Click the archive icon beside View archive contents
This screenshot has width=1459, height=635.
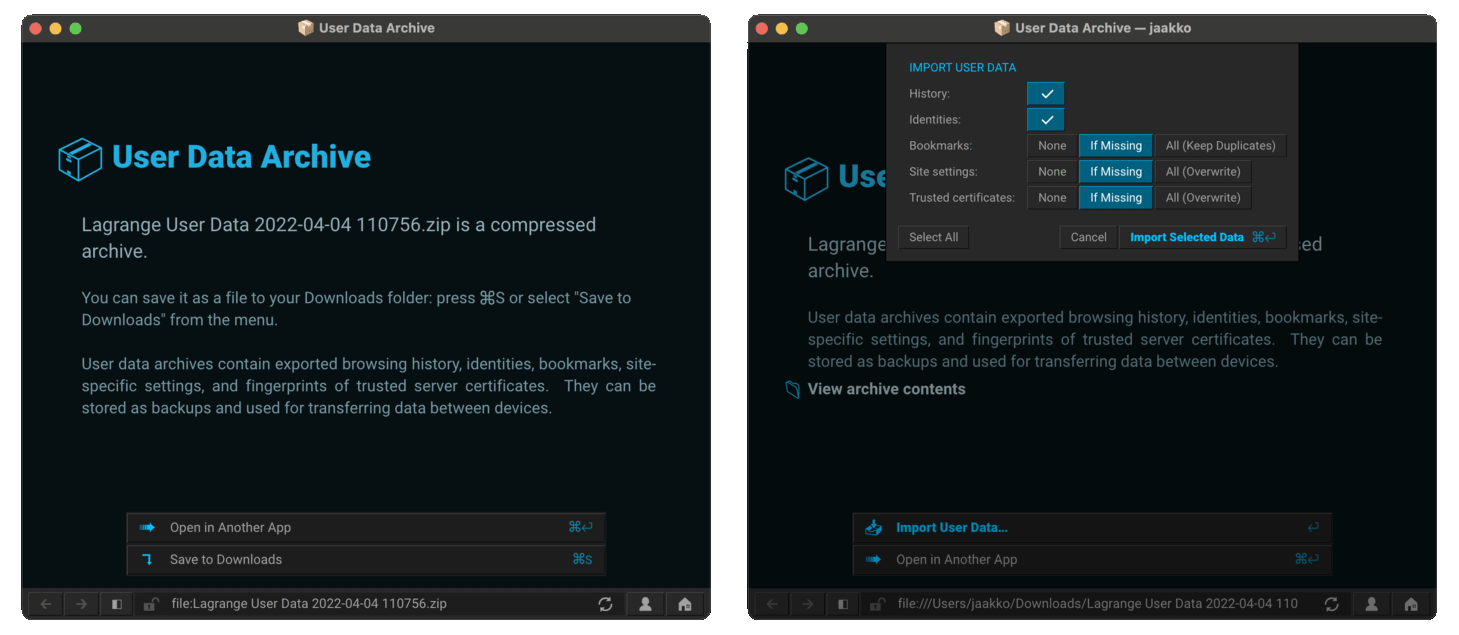[793, 389]
